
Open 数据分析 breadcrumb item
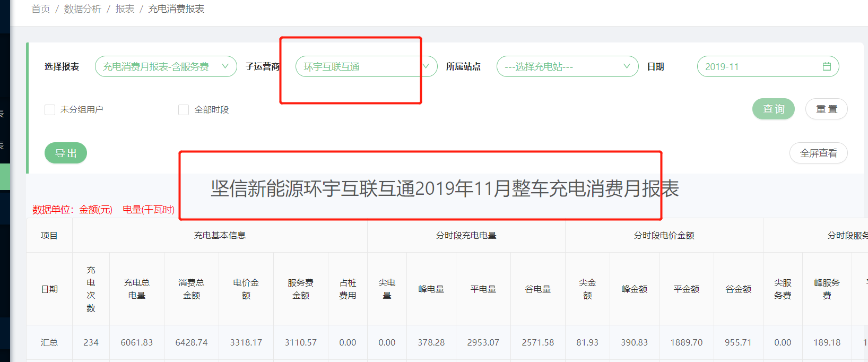click(83, 9)
